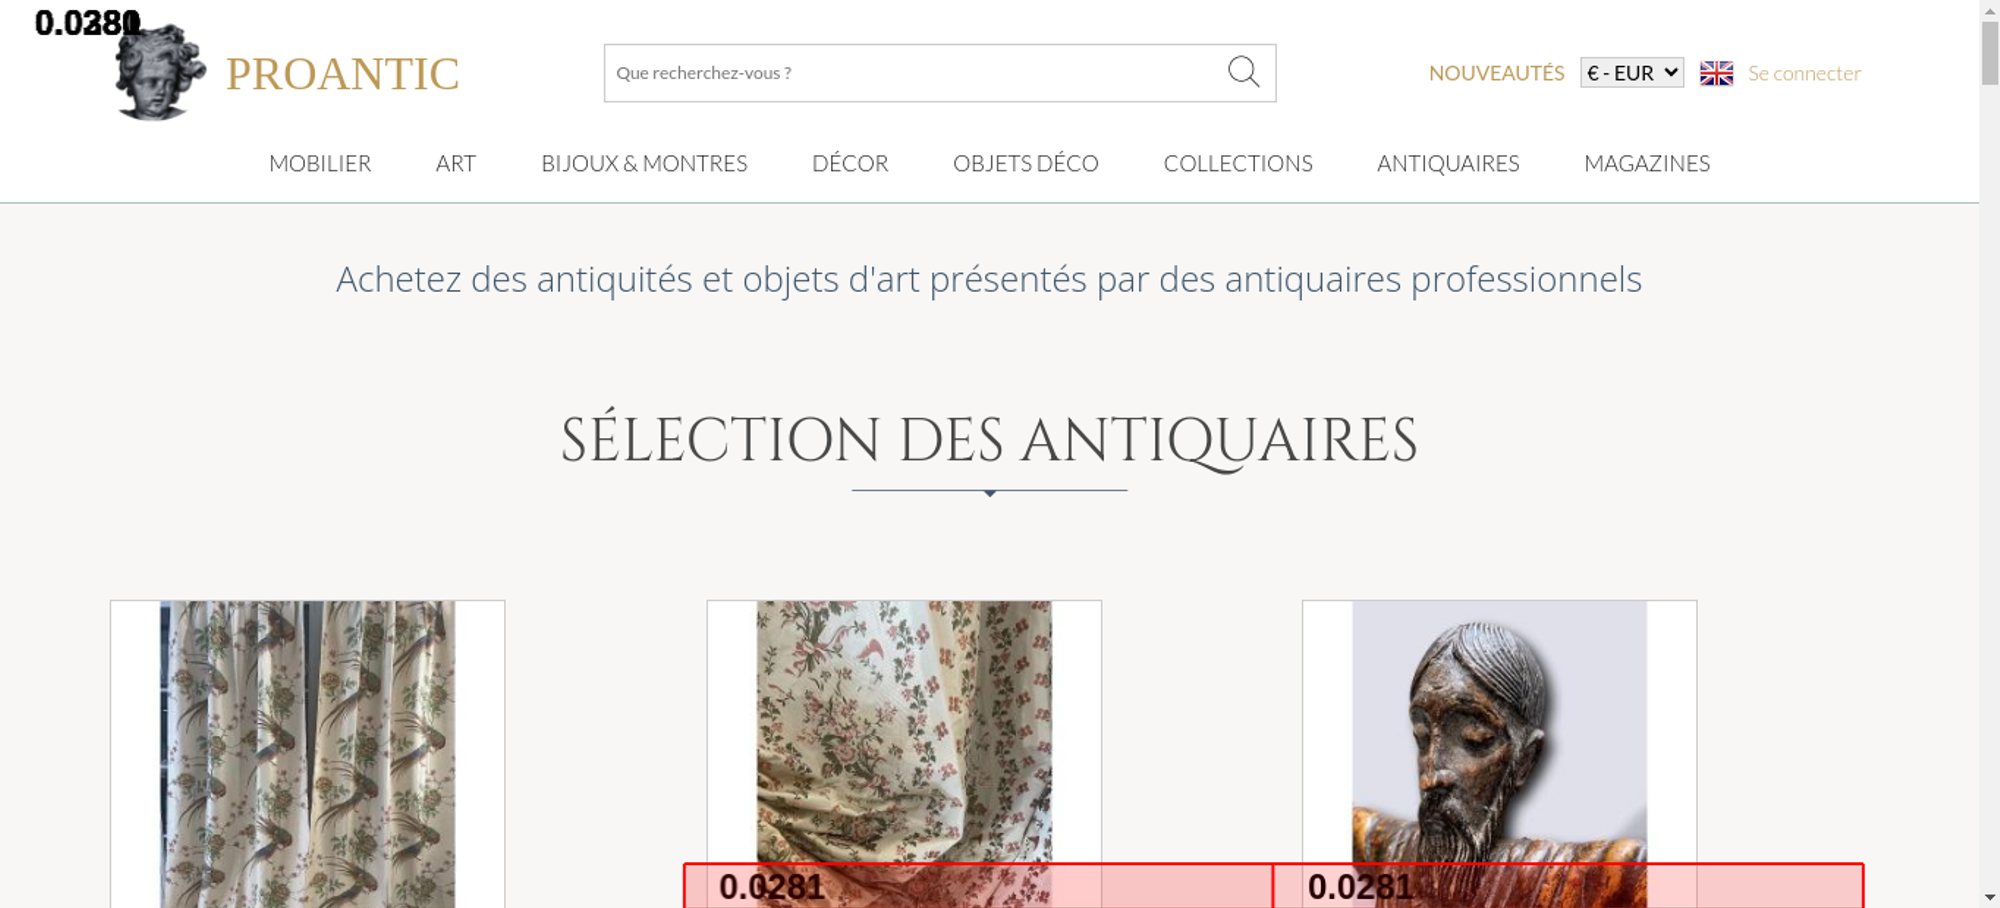Open the ART menu
This screenshot has height=908, width=2000.
456,163
